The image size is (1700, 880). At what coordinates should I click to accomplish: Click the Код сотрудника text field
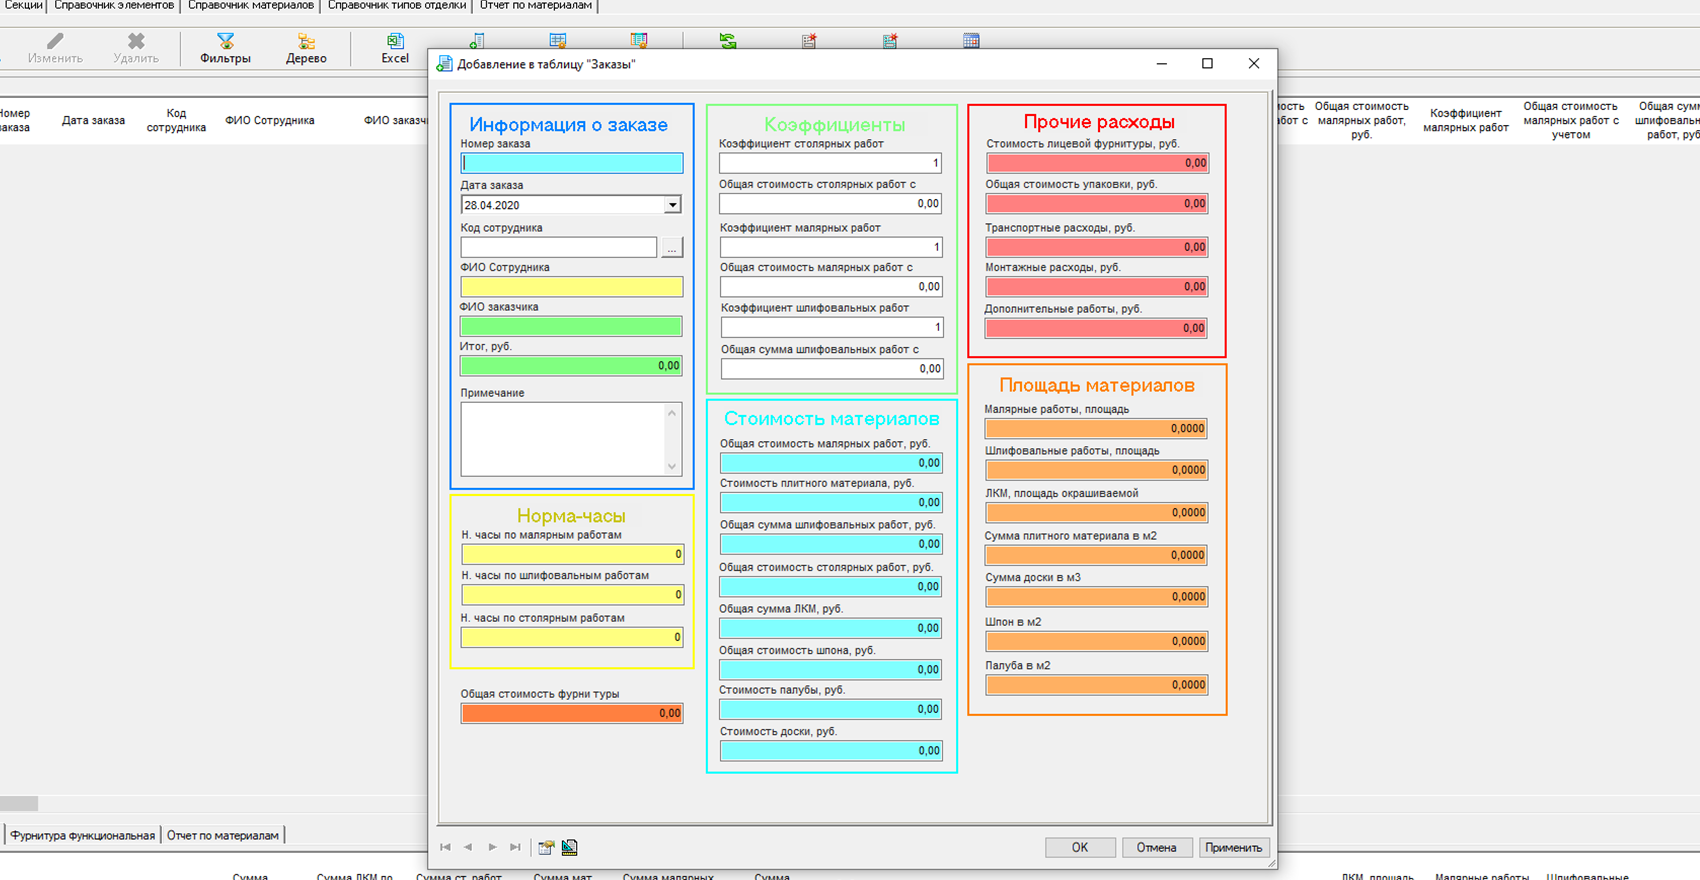coord(559,247)
